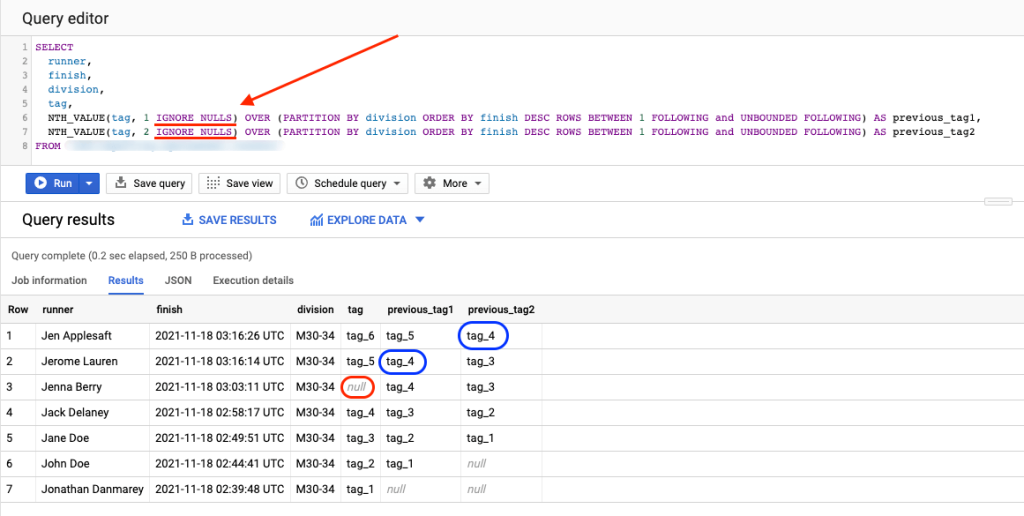Click the Query complete status text
Image resolution: width=1024 pixels, height=516 pixels.
[x=132, y=255]
